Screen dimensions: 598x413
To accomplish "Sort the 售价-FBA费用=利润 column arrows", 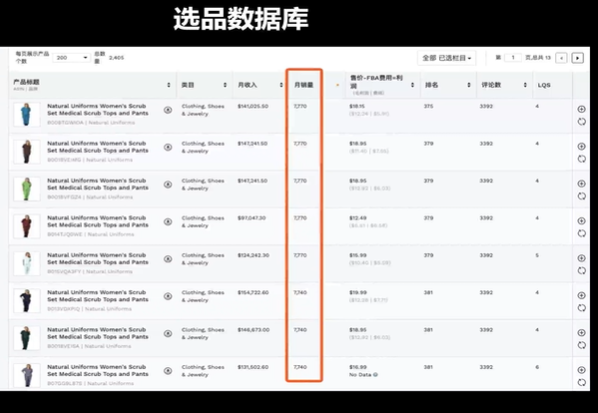I will coord(412,85).
